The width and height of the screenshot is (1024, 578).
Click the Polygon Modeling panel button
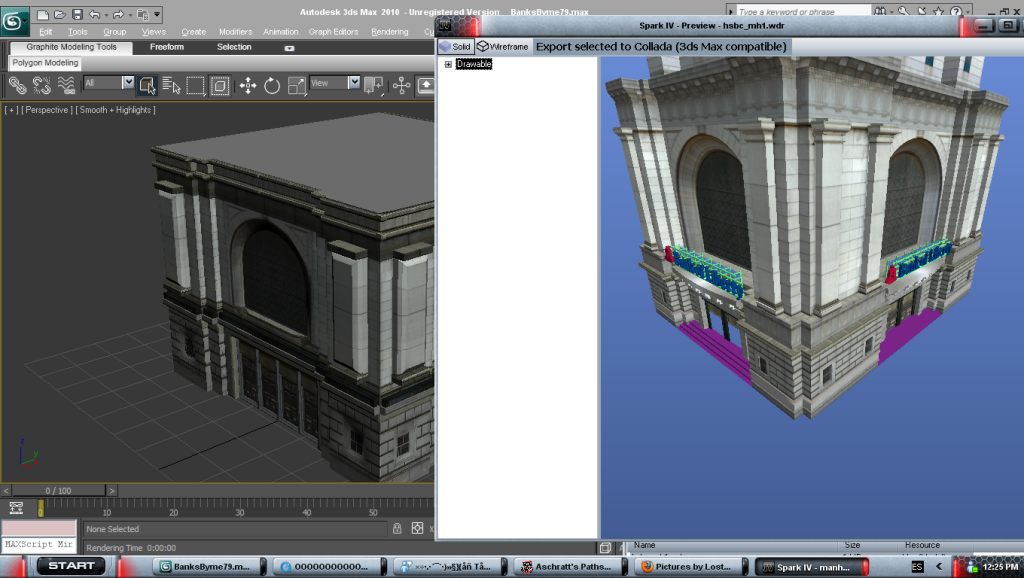tap(45, 63)
